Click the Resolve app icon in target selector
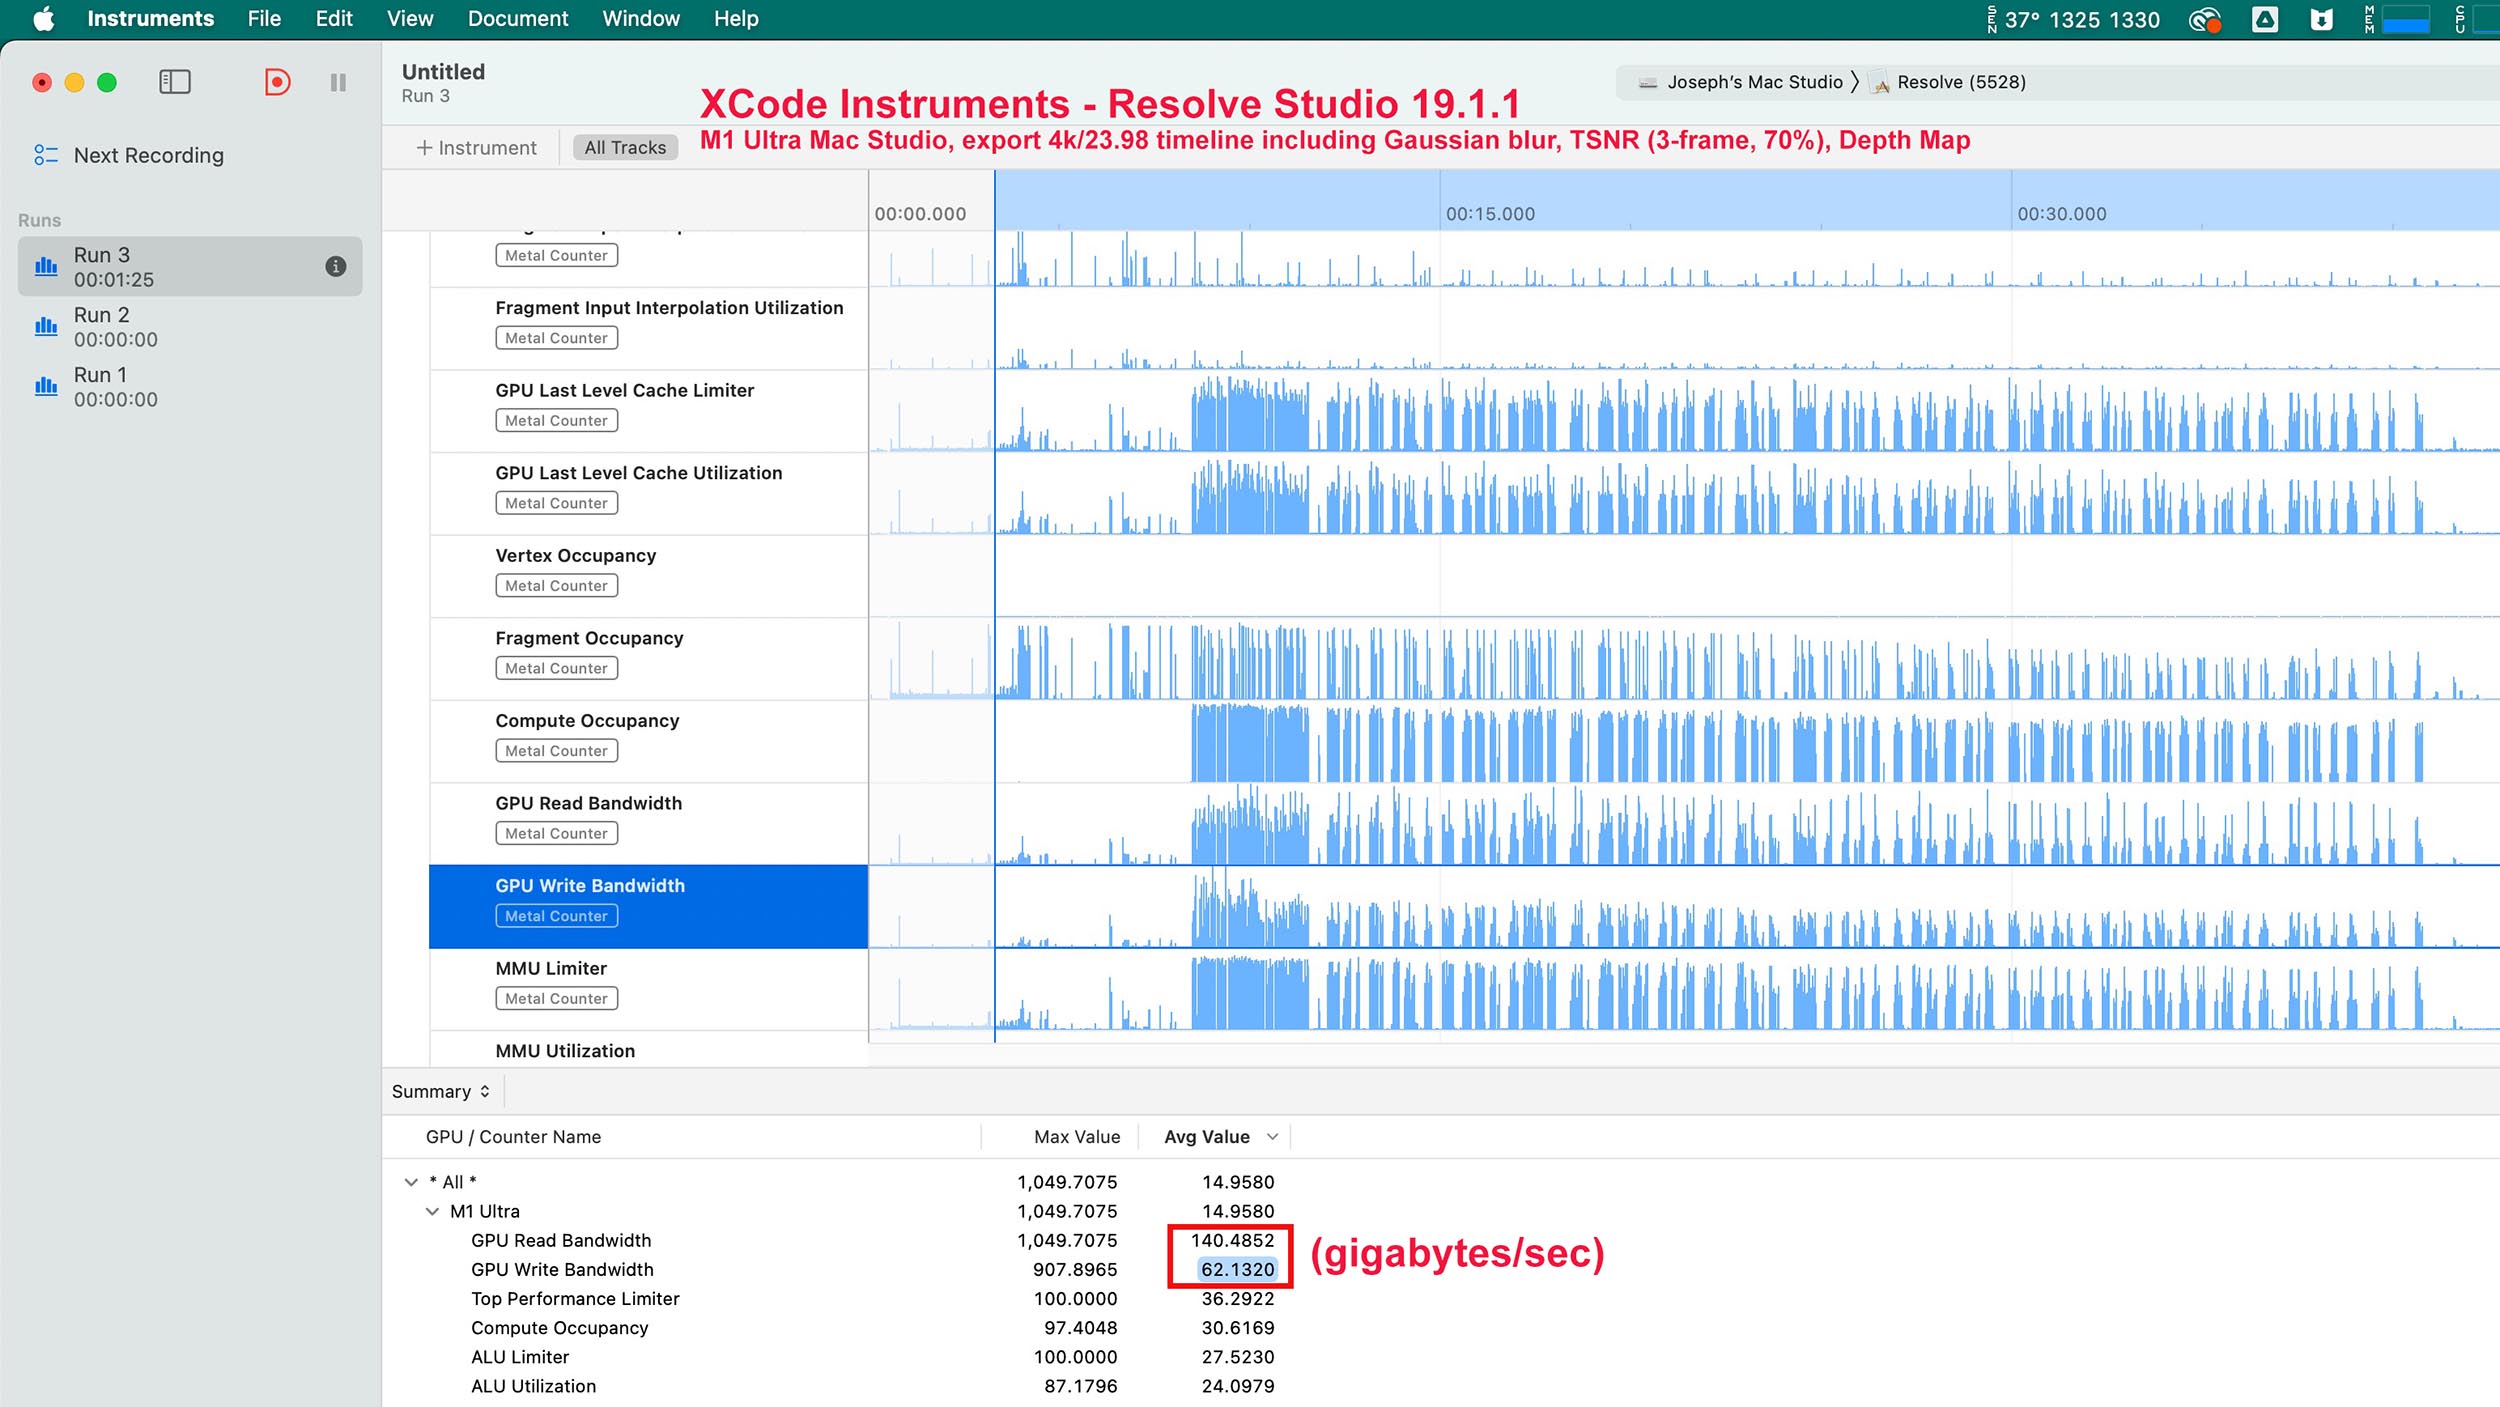 [x=1881, y=83]
